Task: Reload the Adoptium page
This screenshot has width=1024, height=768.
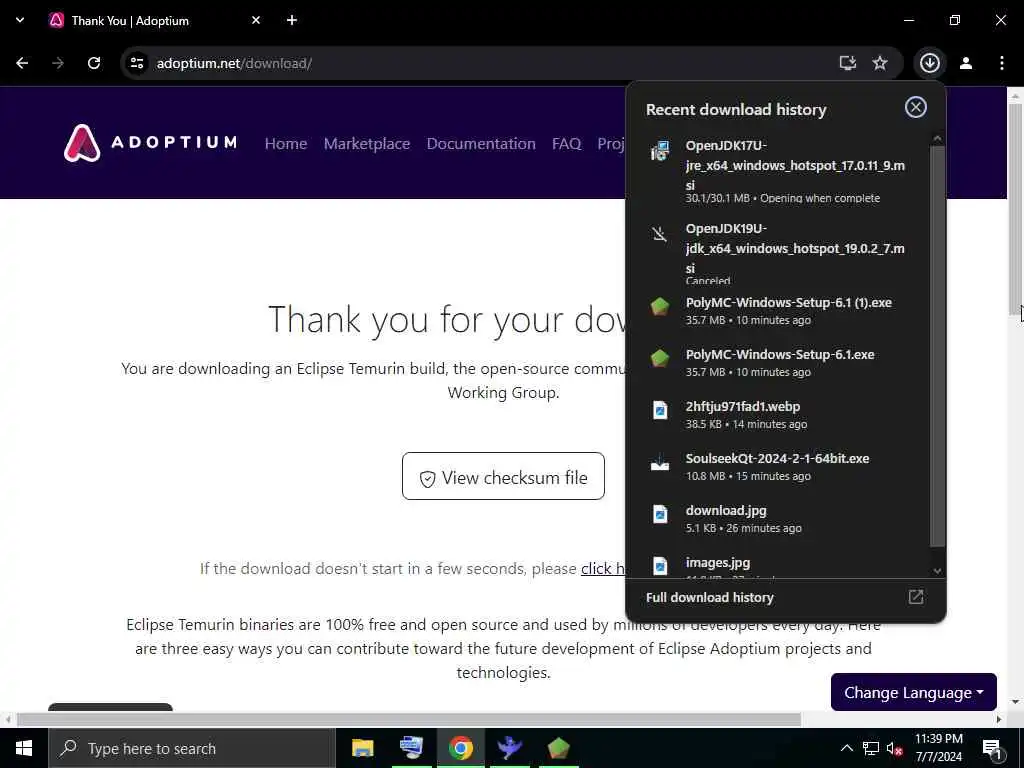Action: [x=94, y=63]
